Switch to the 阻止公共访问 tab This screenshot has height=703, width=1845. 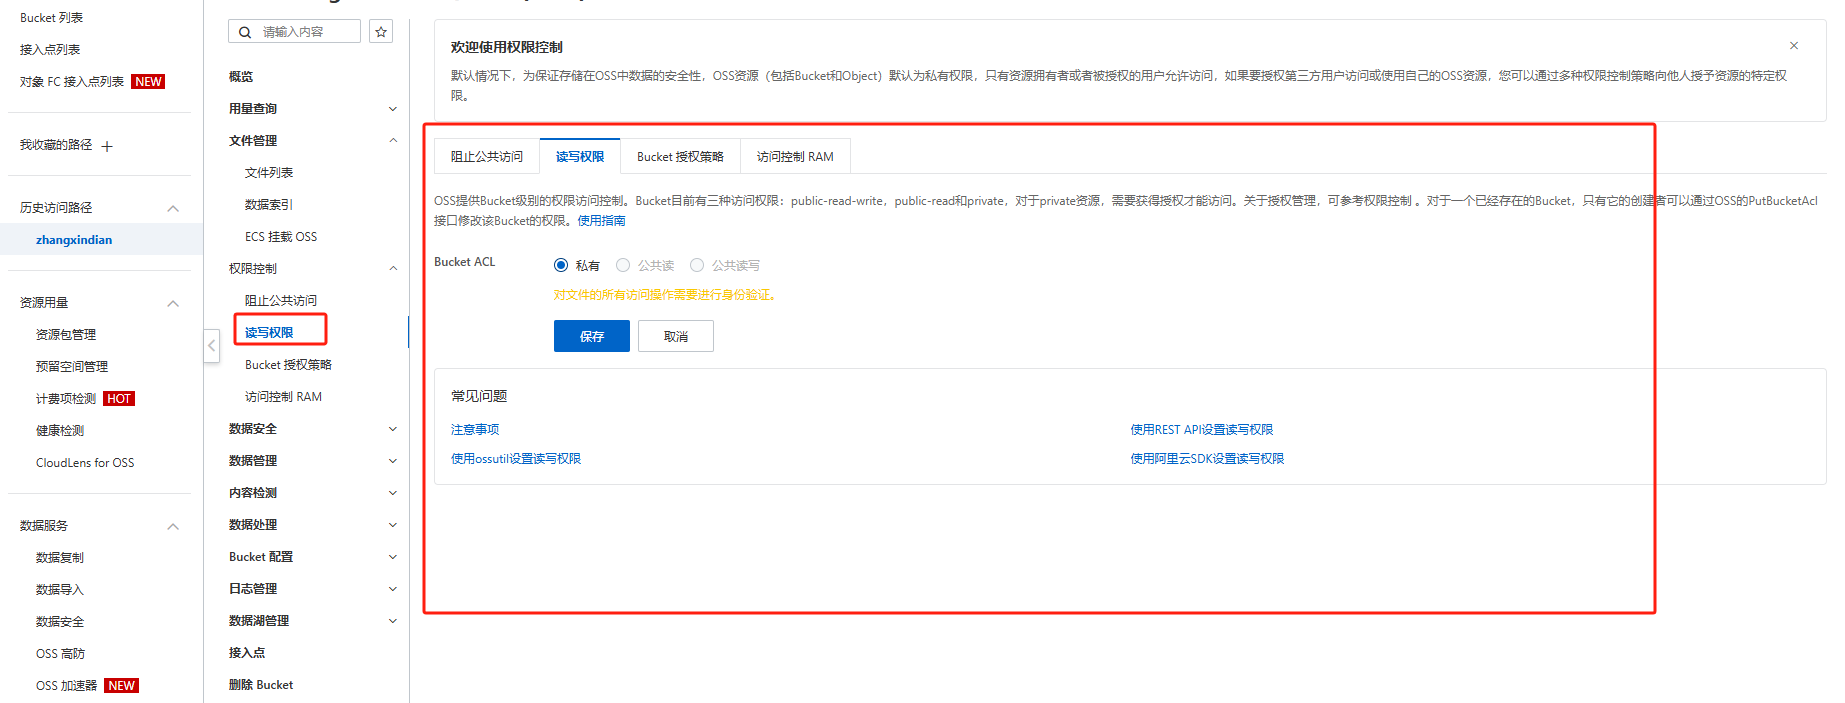pyautogui.click(x=487, y=157)
